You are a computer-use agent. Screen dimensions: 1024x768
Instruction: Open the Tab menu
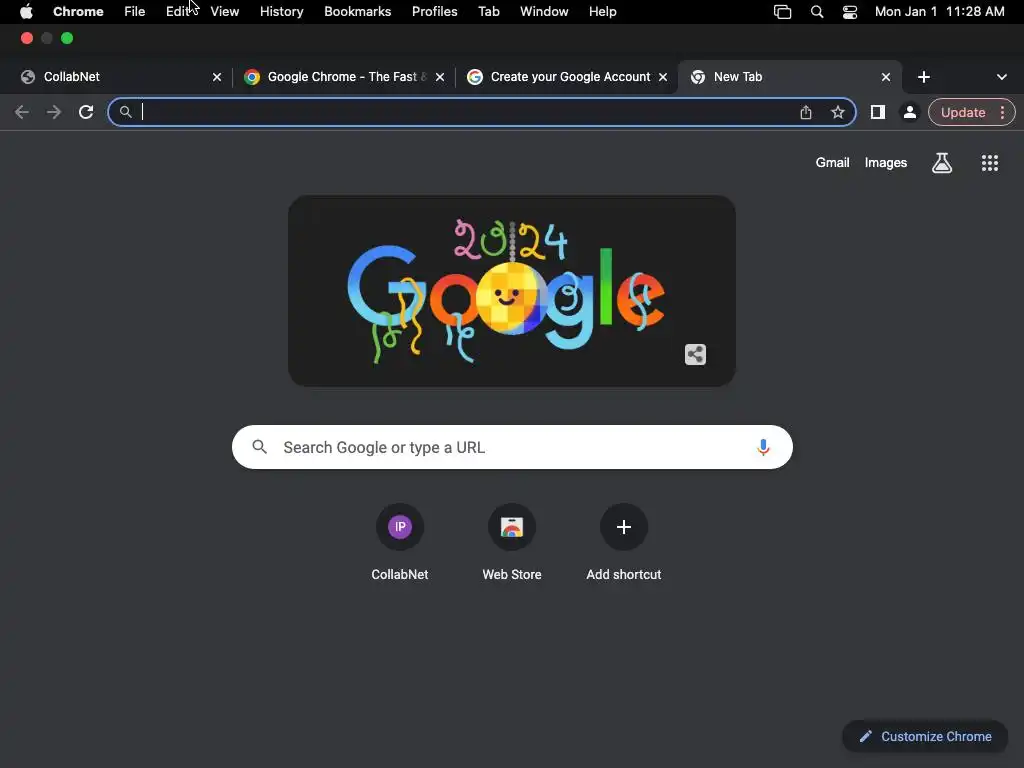[x=488, y=12]
